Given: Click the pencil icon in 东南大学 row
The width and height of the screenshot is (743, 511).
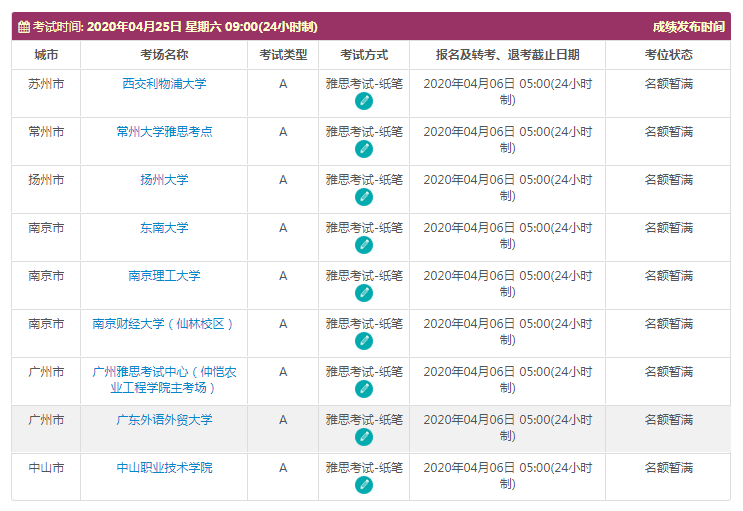Looking at the screenshot, I should (364, 245).
